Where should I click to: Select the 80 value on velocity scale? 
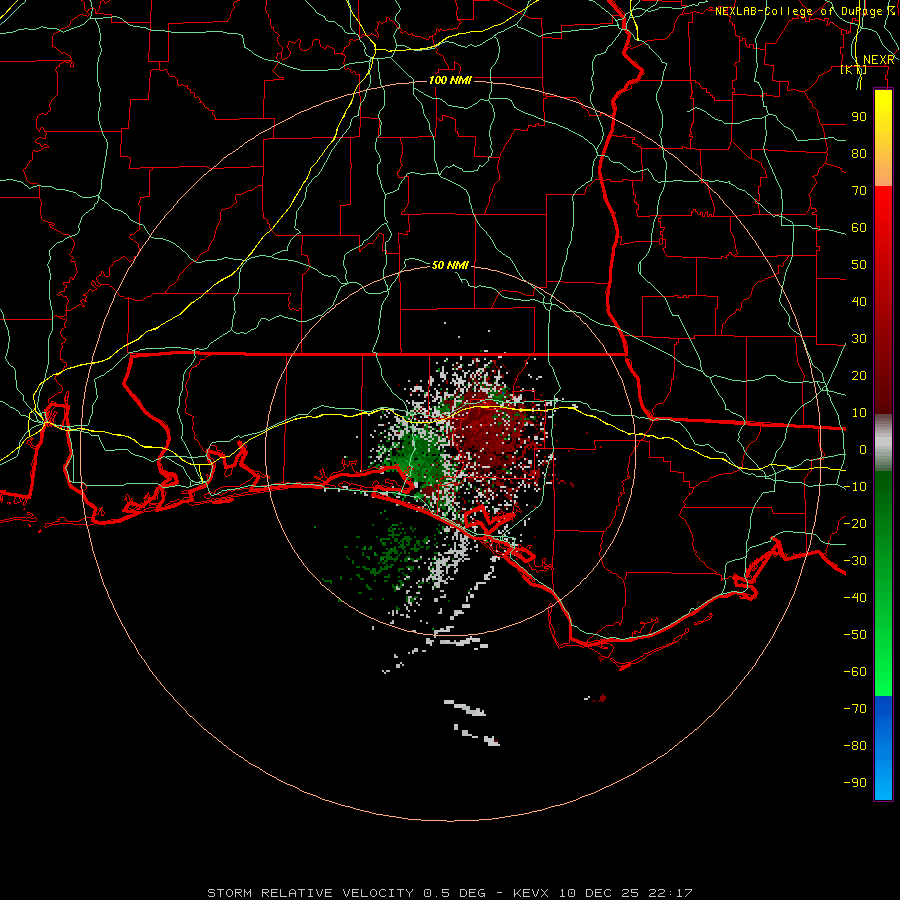click(x=859, y=153)
